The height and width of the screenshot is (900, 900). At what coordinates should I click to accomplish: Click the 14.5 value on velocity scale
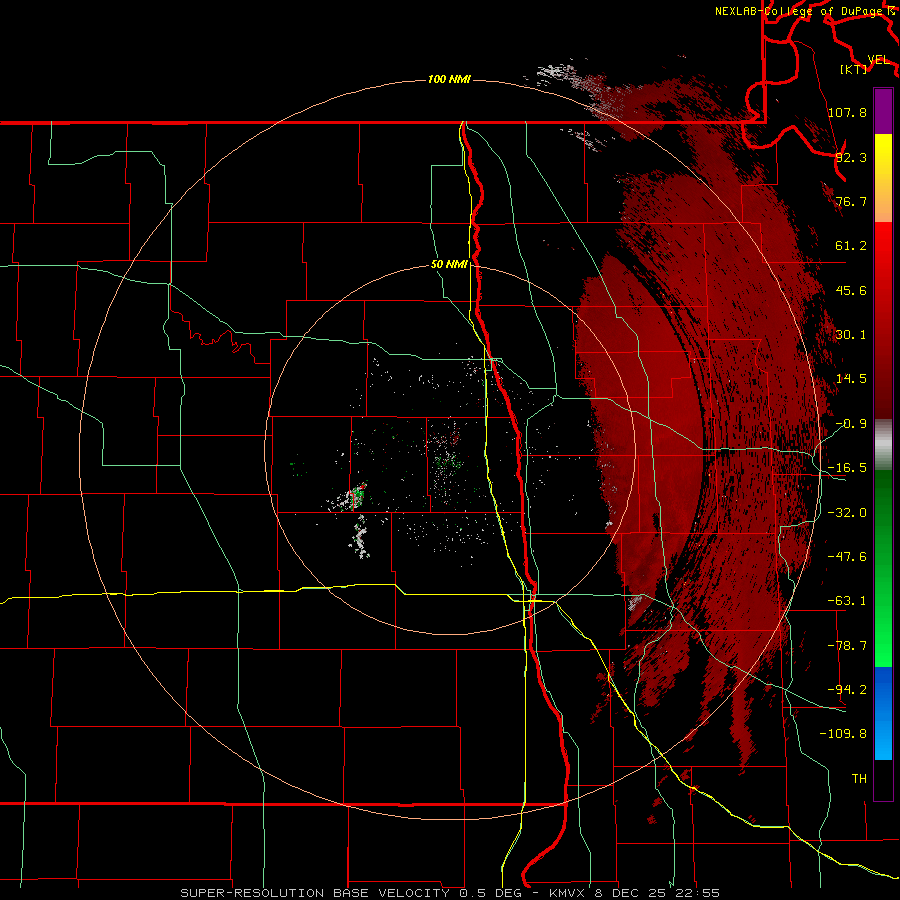851,379
